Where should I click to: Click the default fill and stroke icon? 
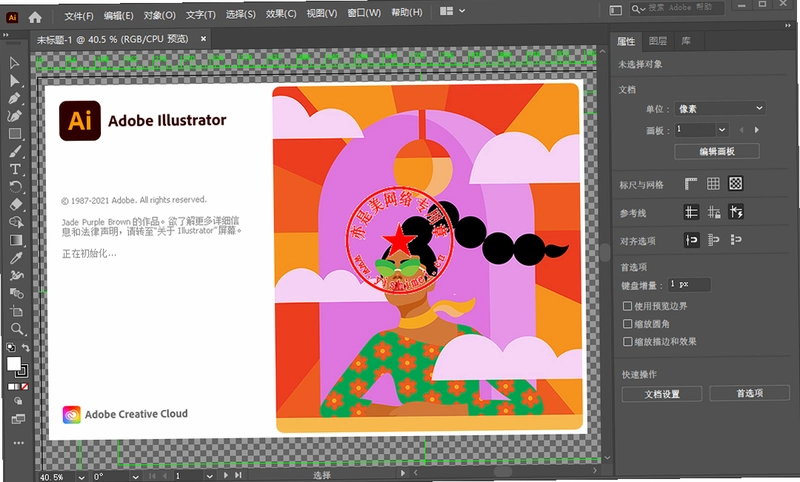coord(11,347)
